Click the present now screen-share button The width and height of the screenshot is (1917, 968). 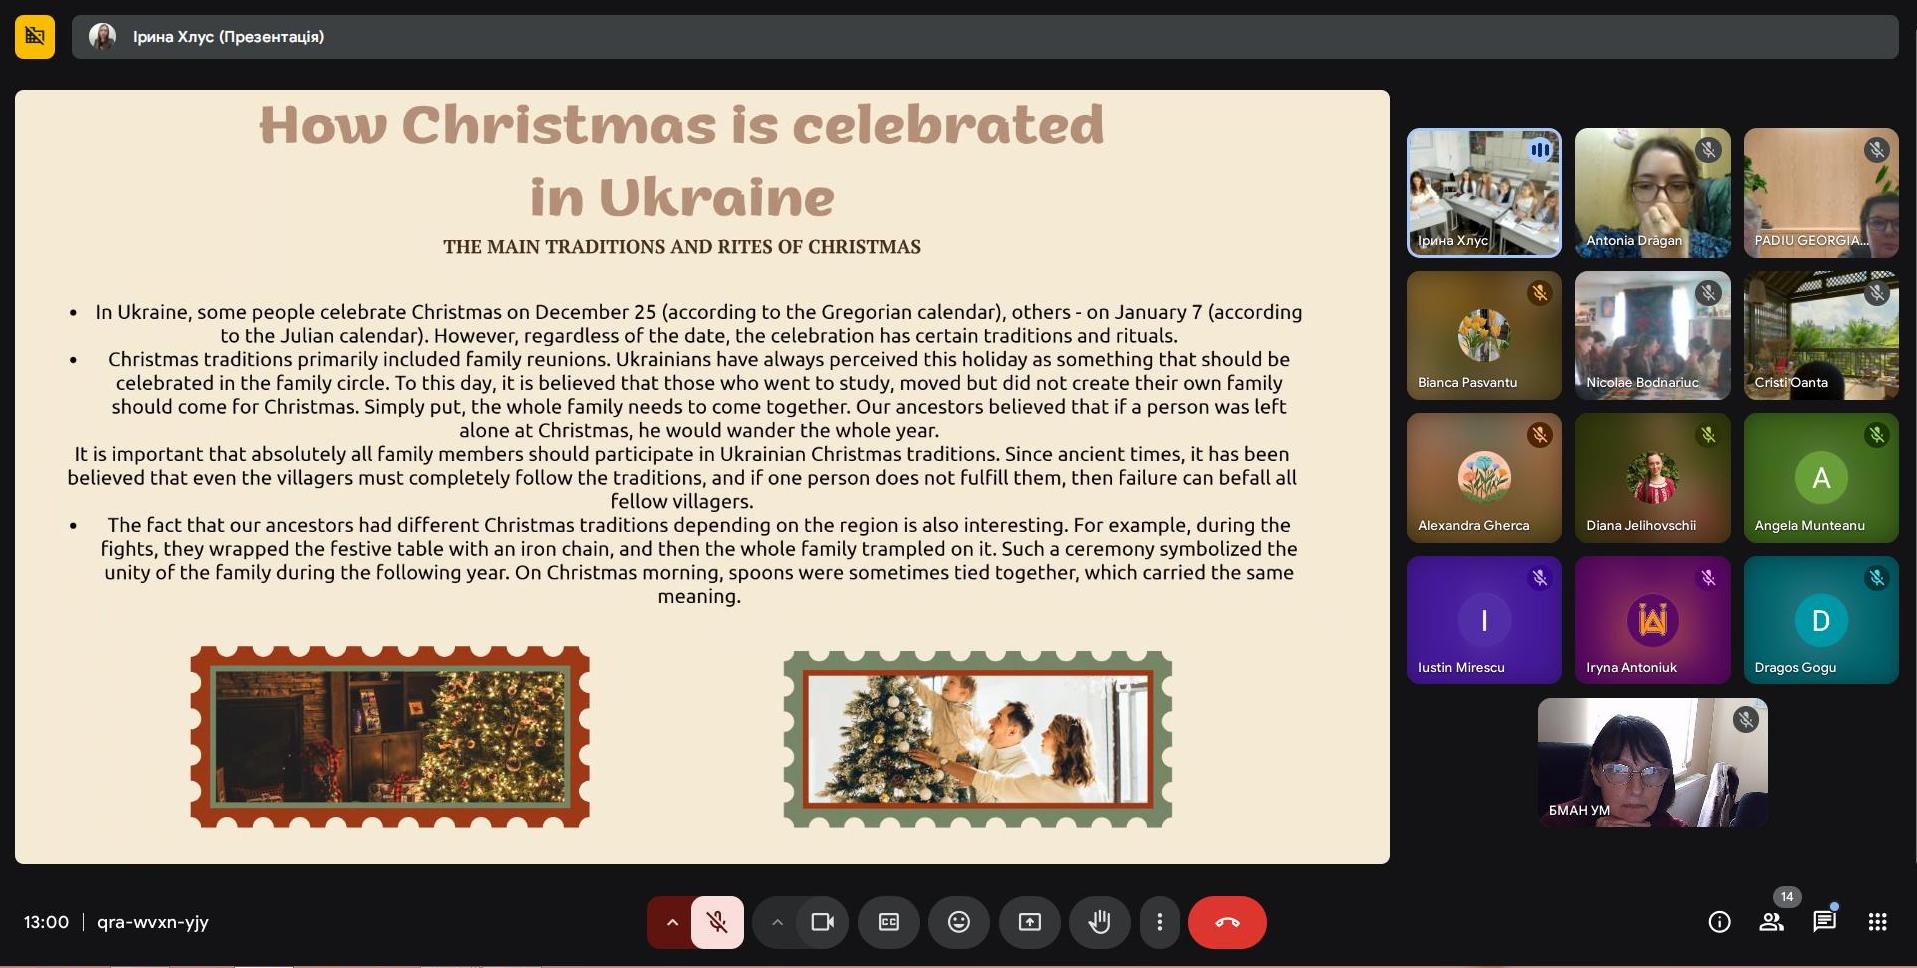tap(1029, 922)
